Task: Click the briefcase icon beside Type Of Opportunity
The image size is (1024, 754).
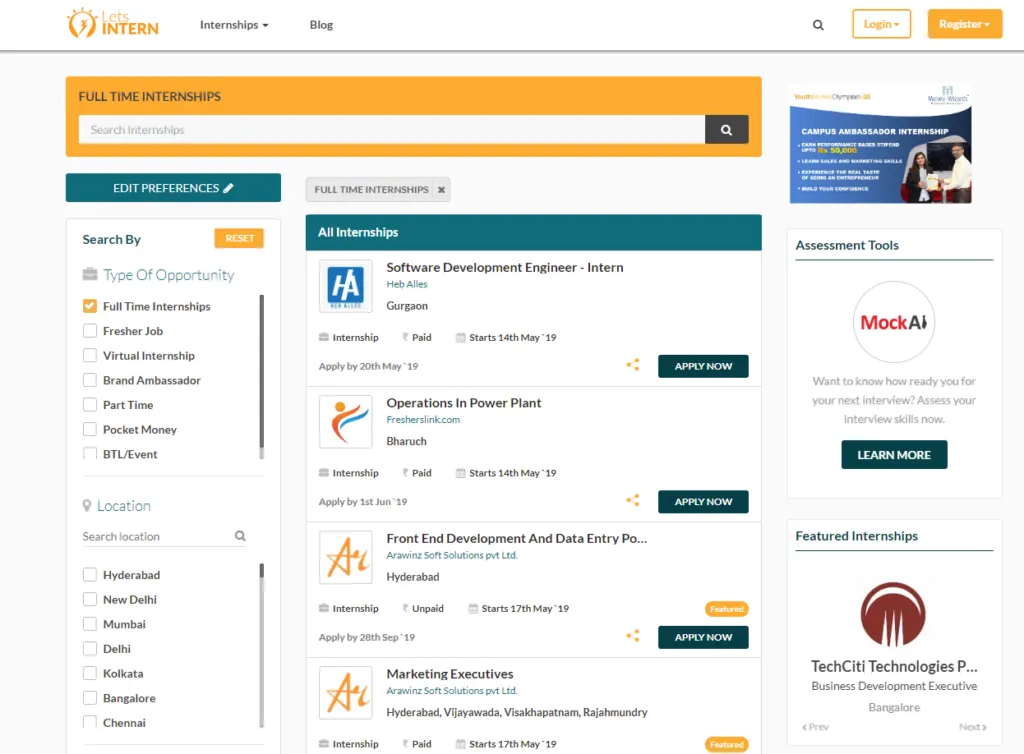Action: point(90,274)
